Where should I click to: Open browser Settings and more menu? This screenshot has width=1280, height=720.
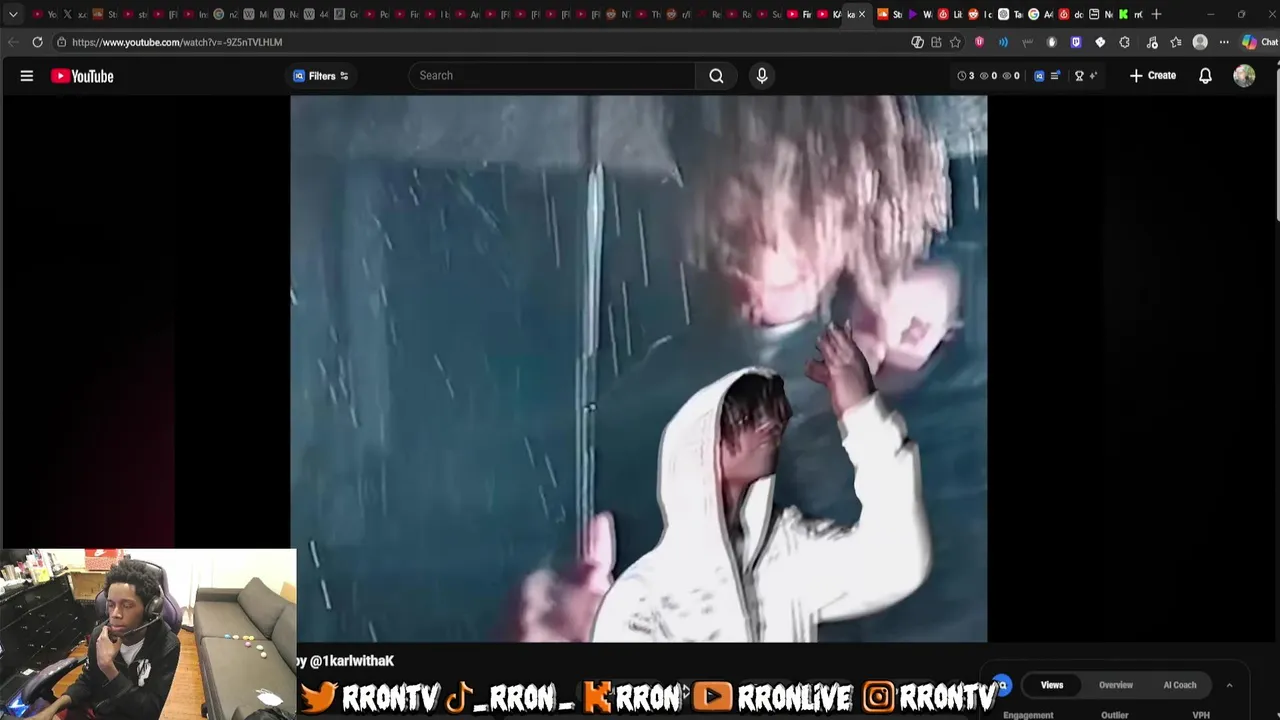pos(1224,42)
